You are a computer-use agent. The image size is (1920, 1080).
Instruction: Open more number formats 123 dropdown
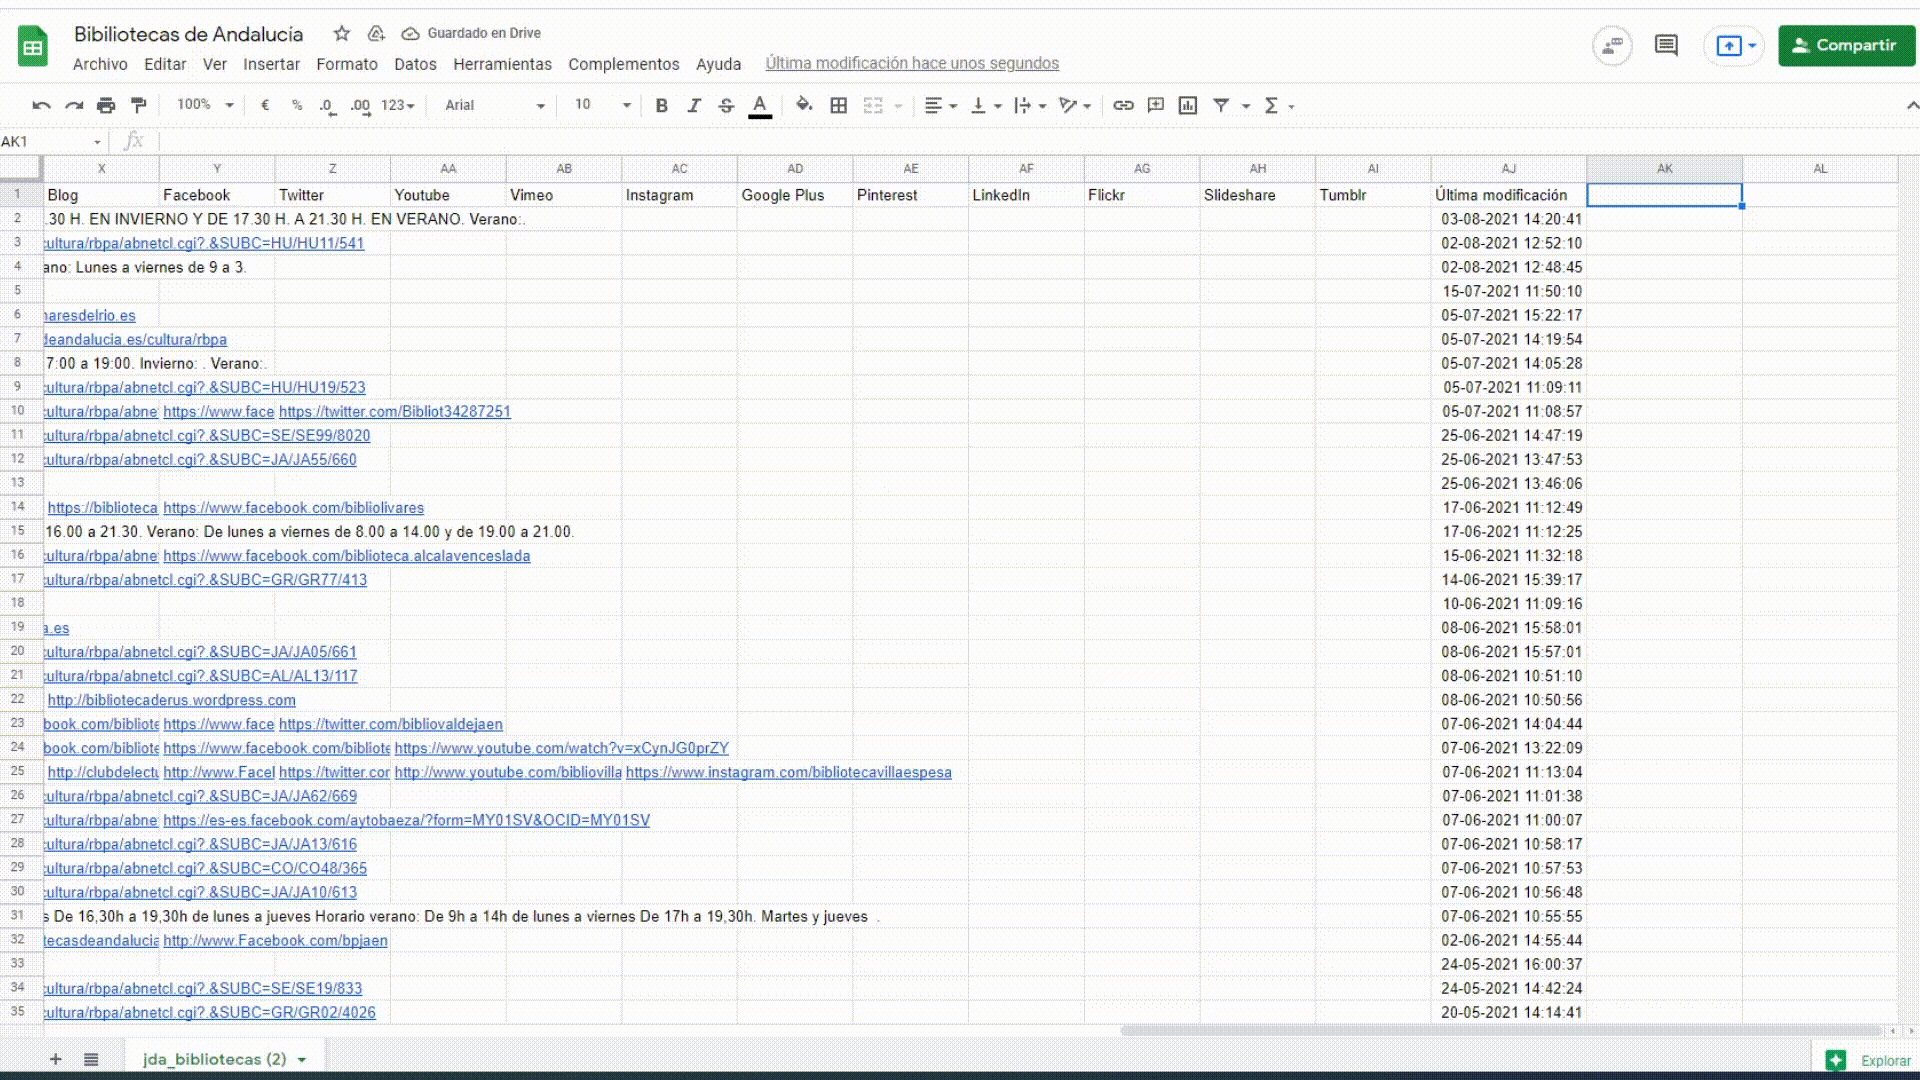397,105
